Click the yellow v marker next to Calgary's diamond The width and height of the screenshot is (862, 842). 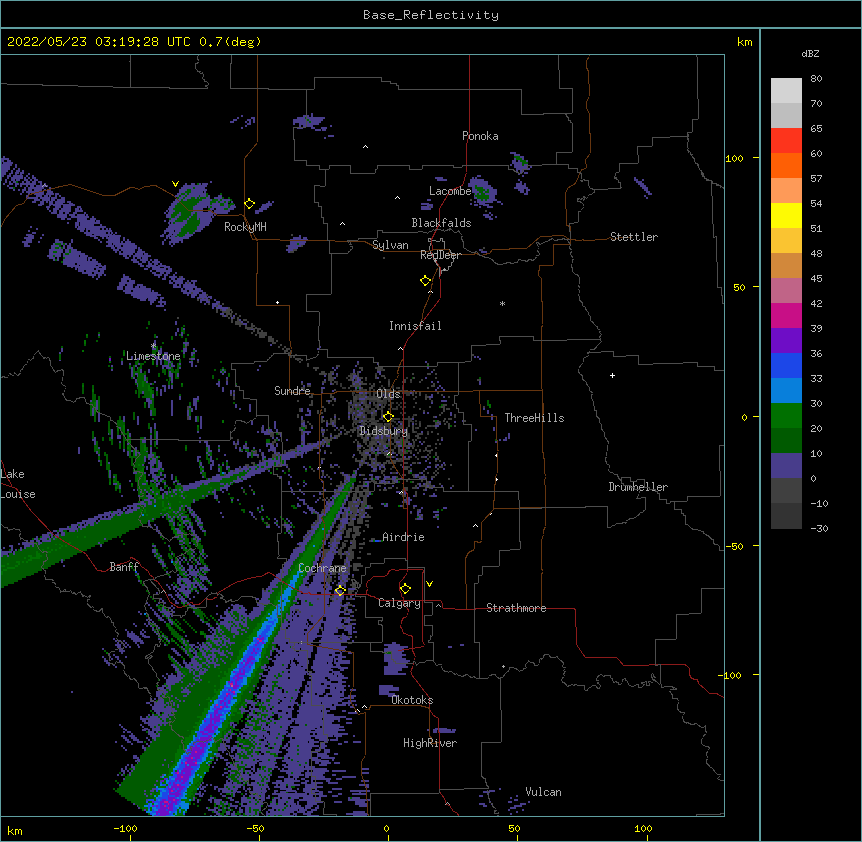(x=429, y=584)
